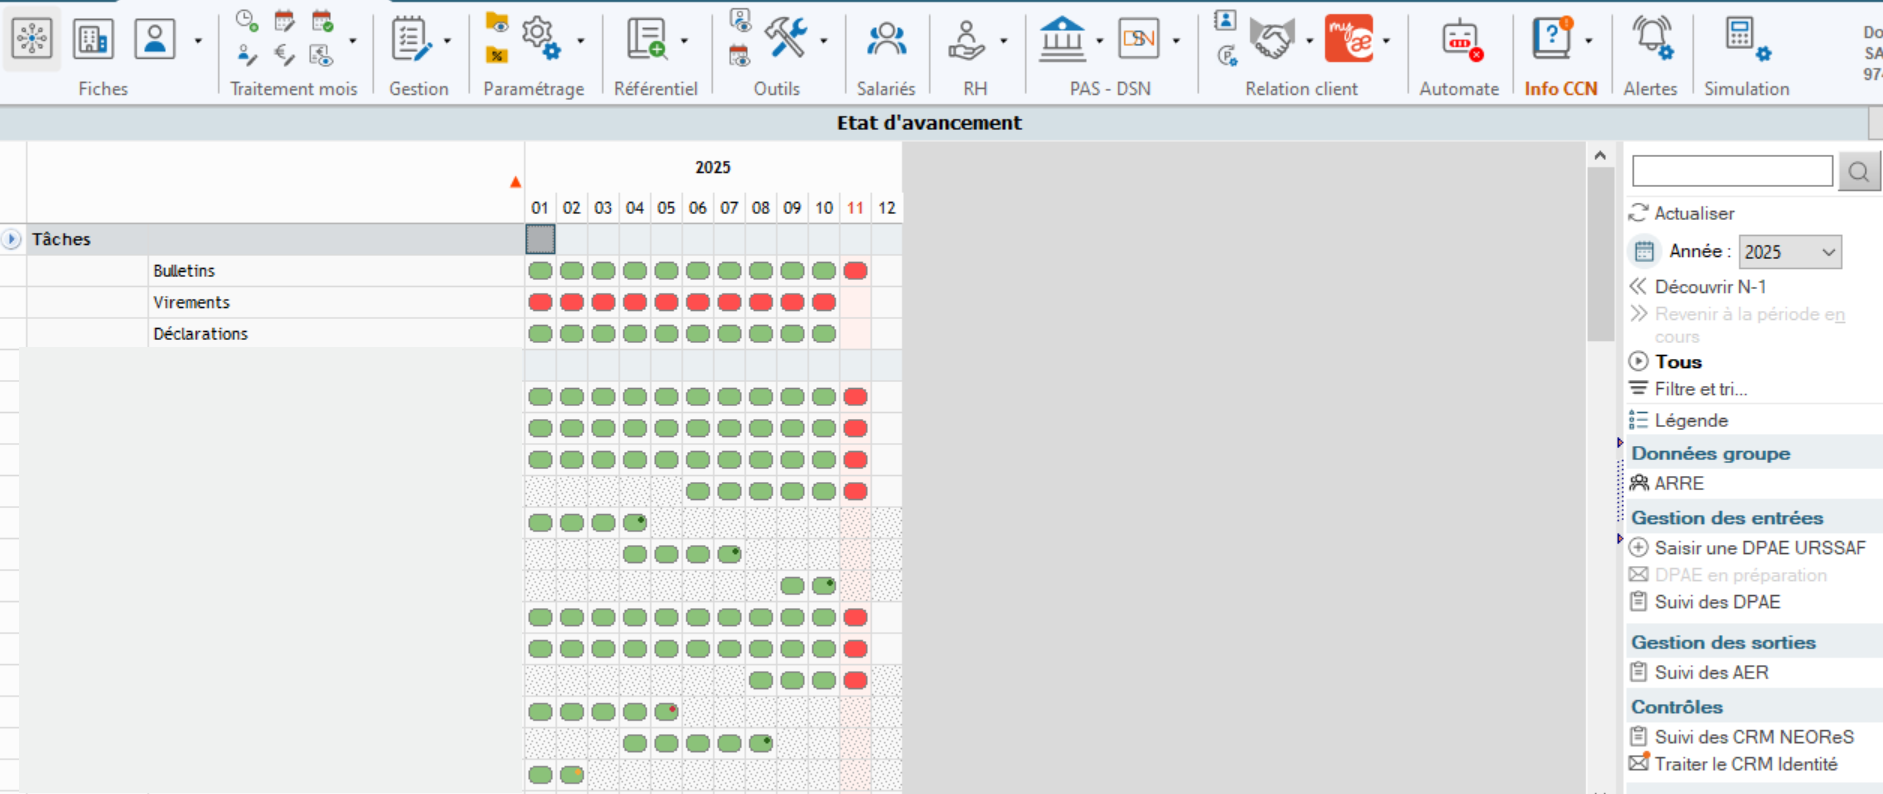Select the Déclarations task row label

point(200,334)
